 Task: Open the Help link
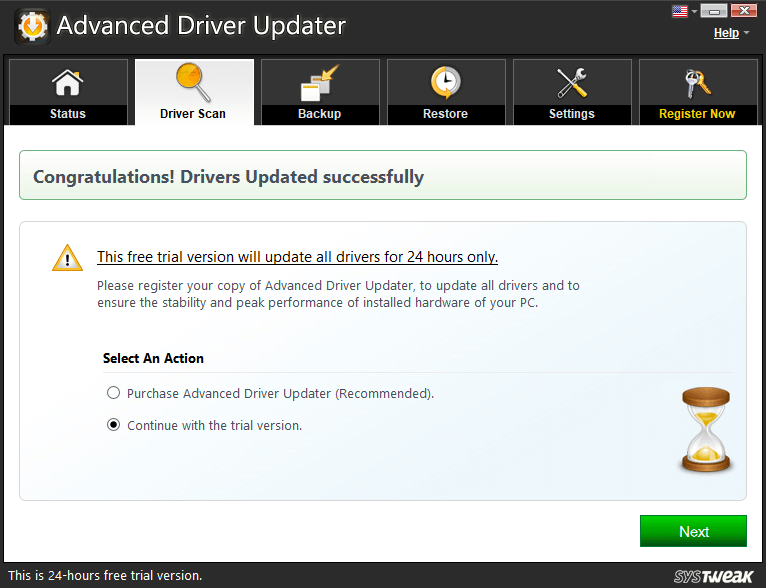[x=726, y=33]
